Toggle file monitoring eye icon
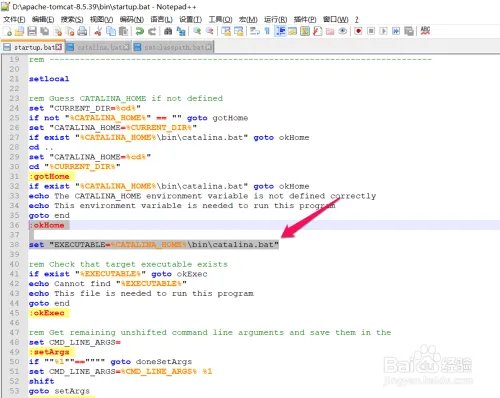The image size is (500, 398). pos(342,31)
